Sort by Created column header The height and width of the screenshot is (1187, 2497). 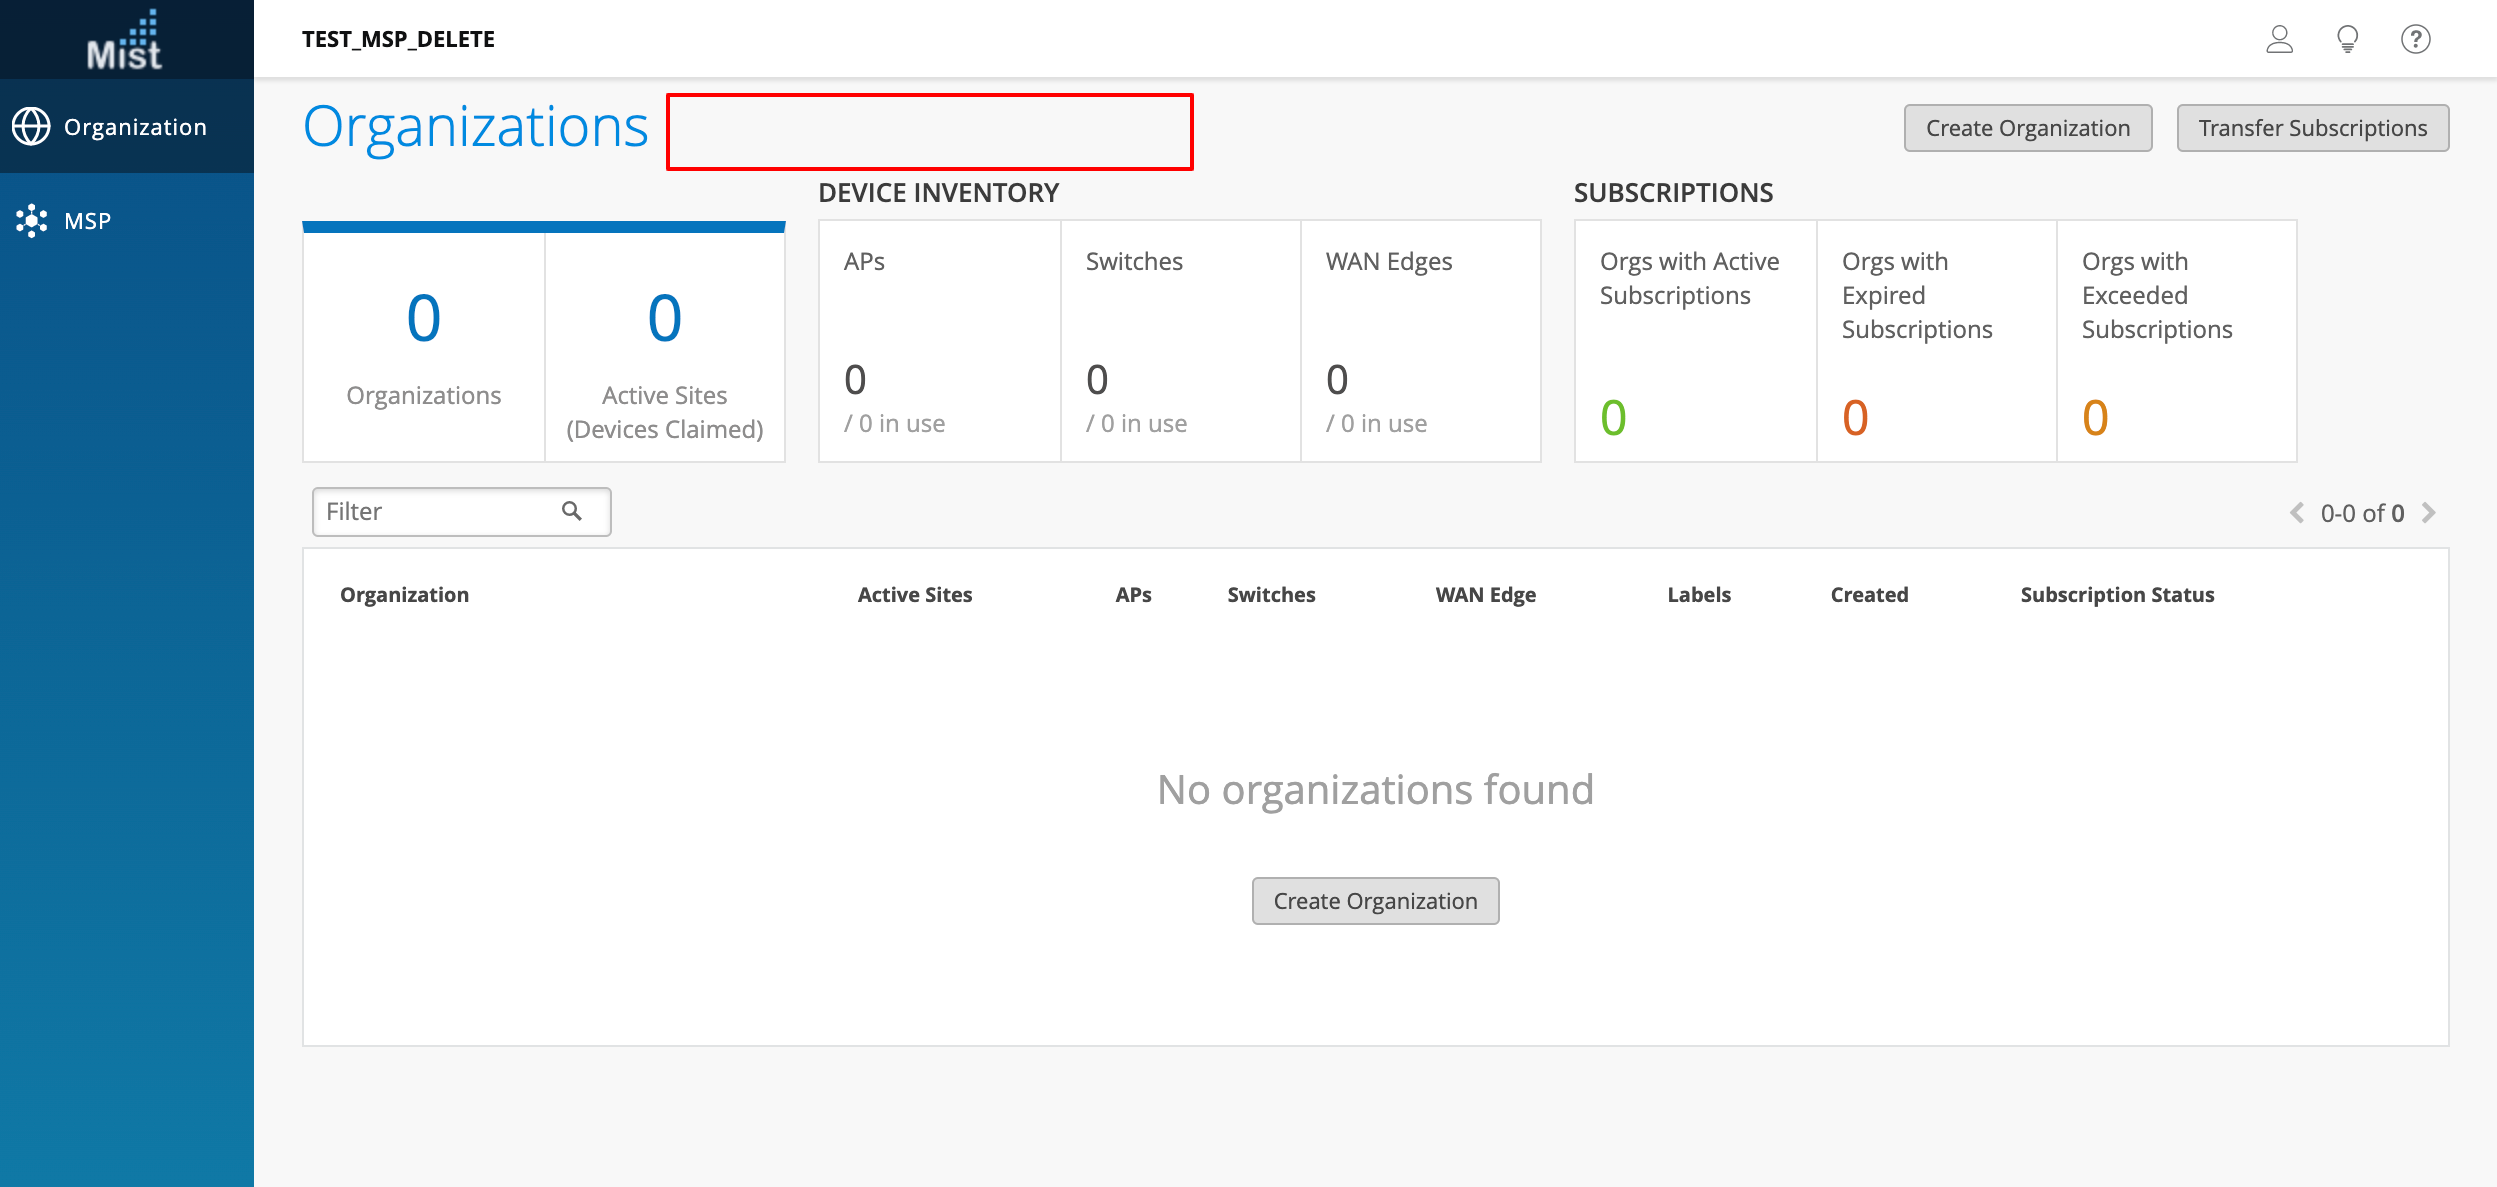tap(1869, 595)
